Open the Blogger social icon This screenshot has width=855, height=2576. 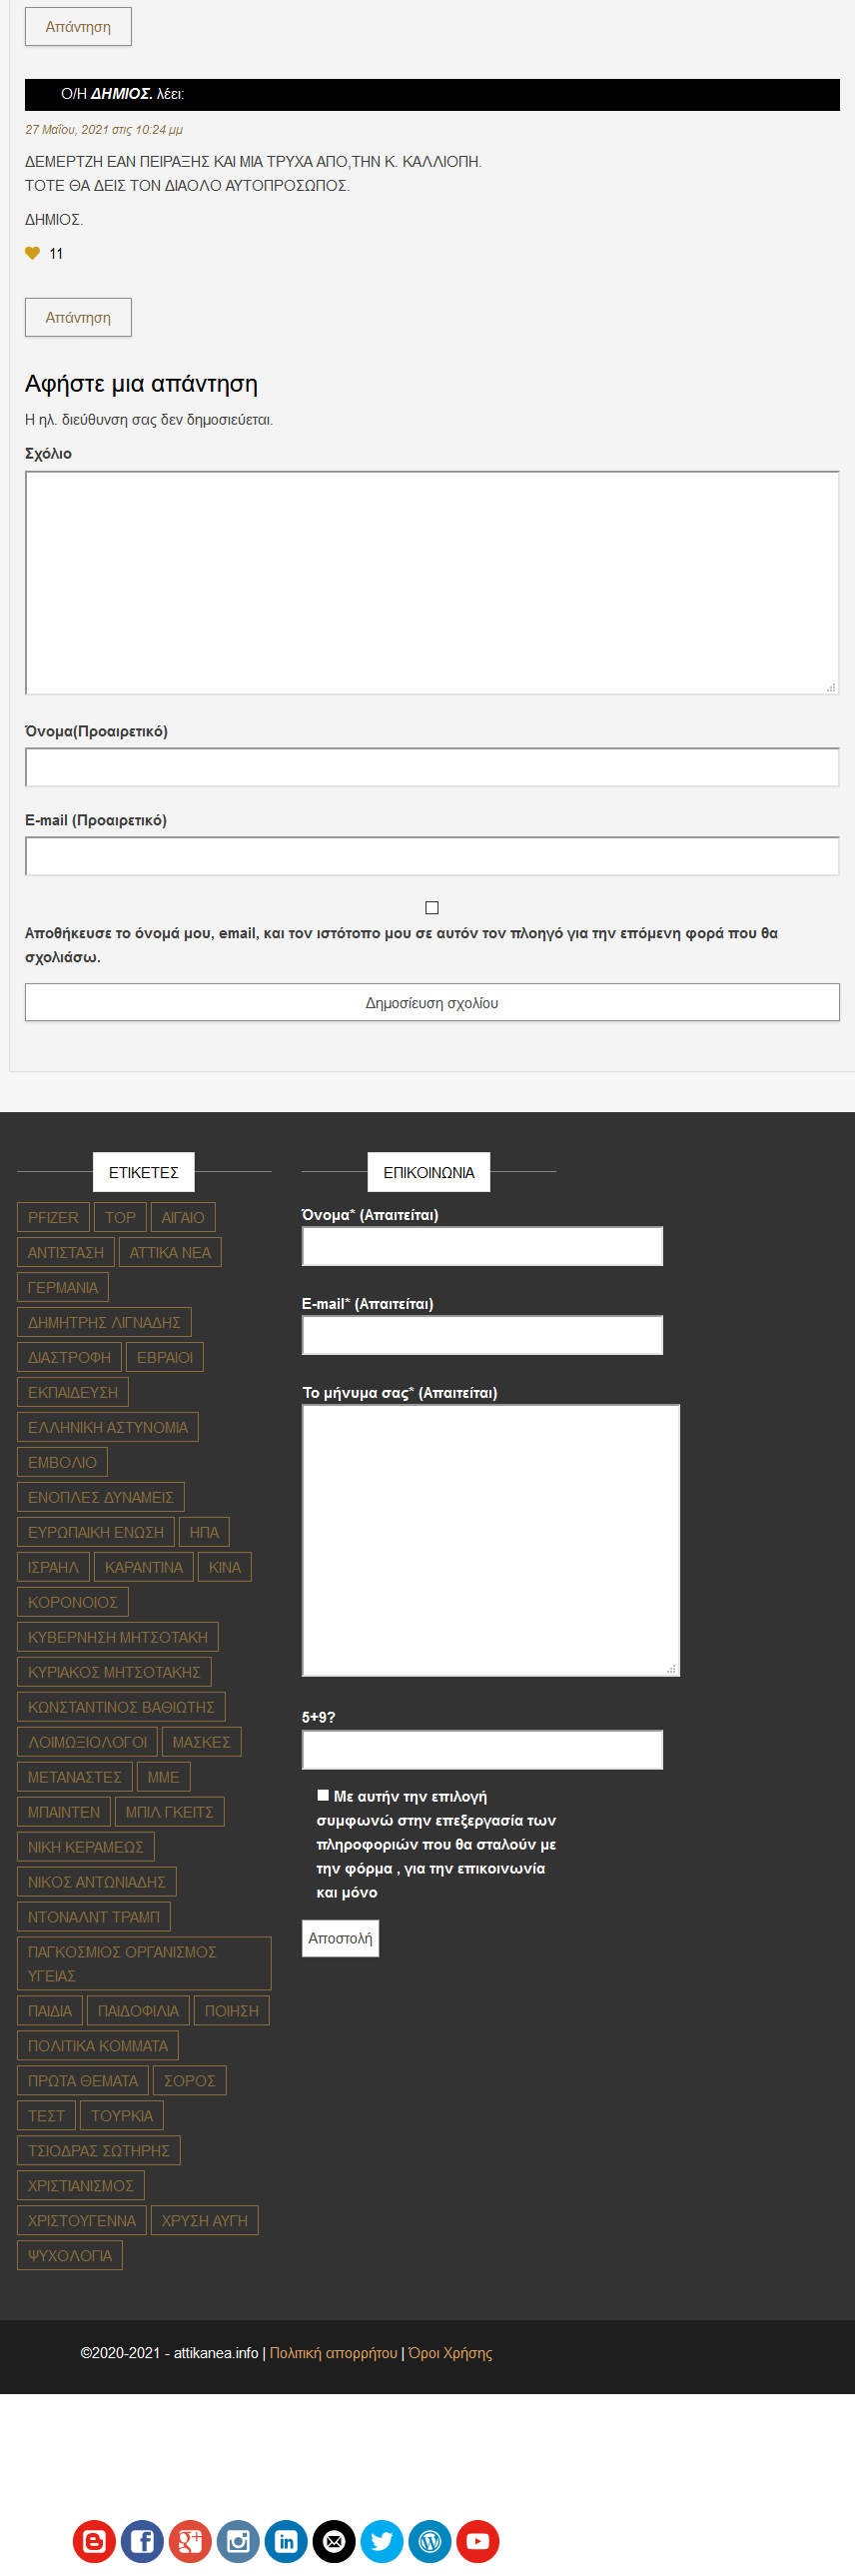(x=94, y=2541)
